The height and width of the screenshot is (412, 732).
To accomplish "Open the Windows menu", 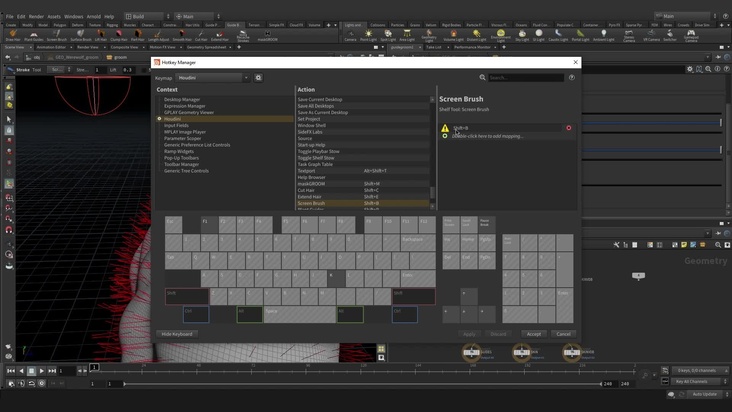I will coord(73,16).
